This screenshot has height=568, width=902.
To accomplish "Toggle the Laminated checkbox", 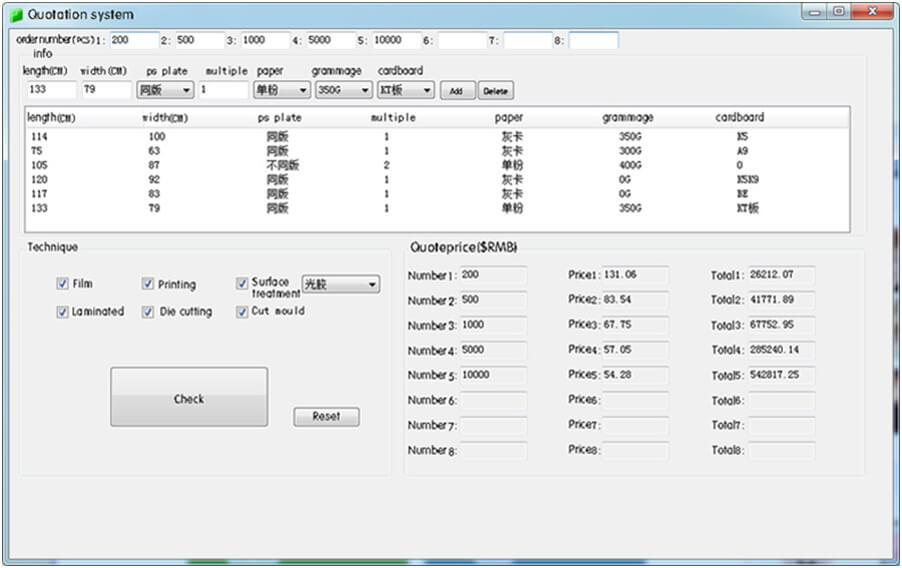I will click(x=62, y=311).
